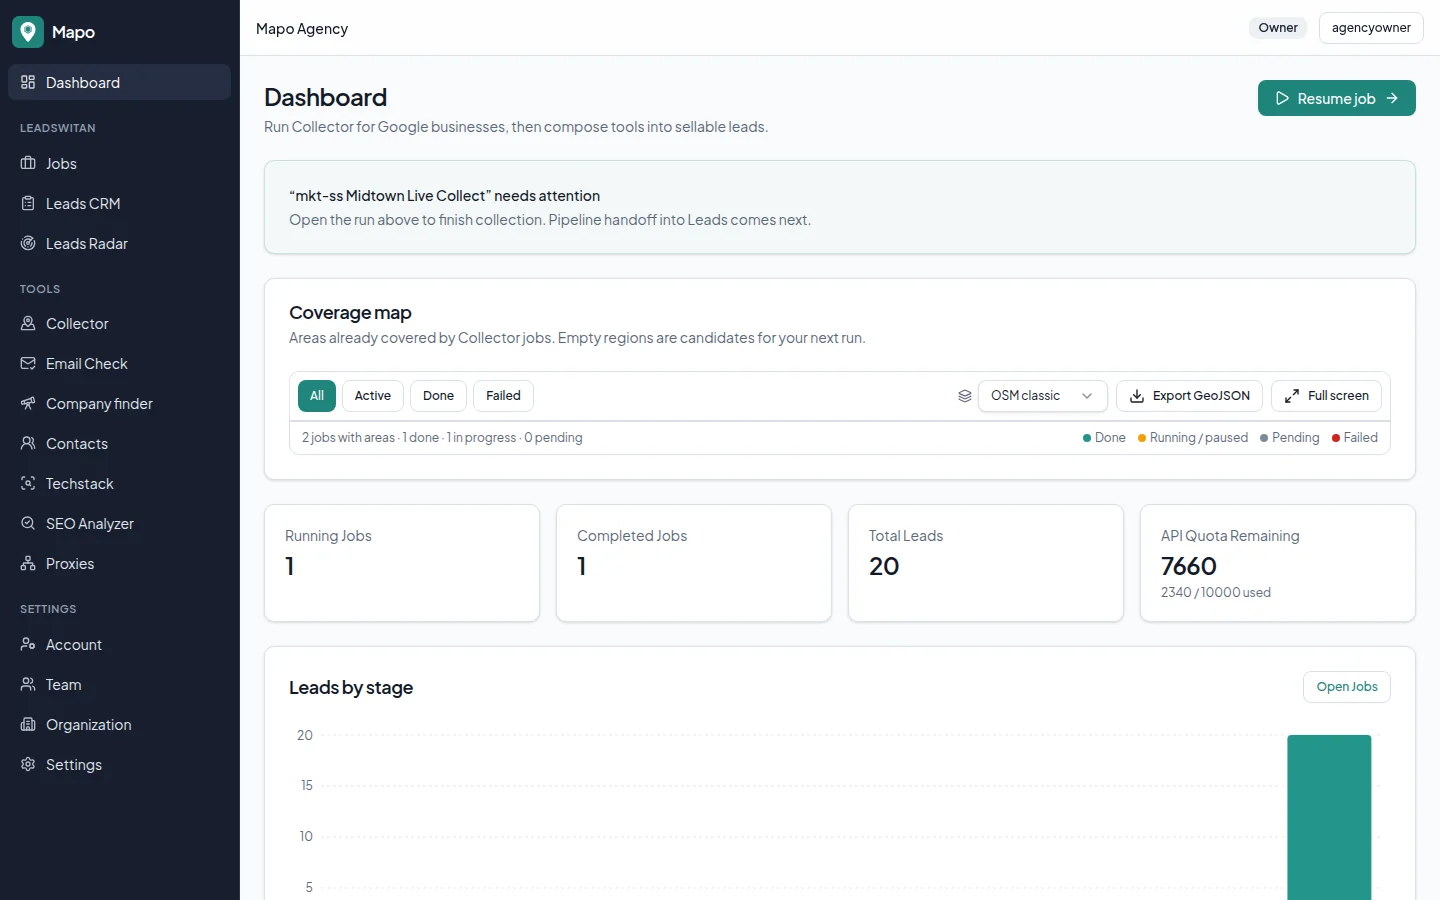Open SEO Analyzer tool

[119, 523]
